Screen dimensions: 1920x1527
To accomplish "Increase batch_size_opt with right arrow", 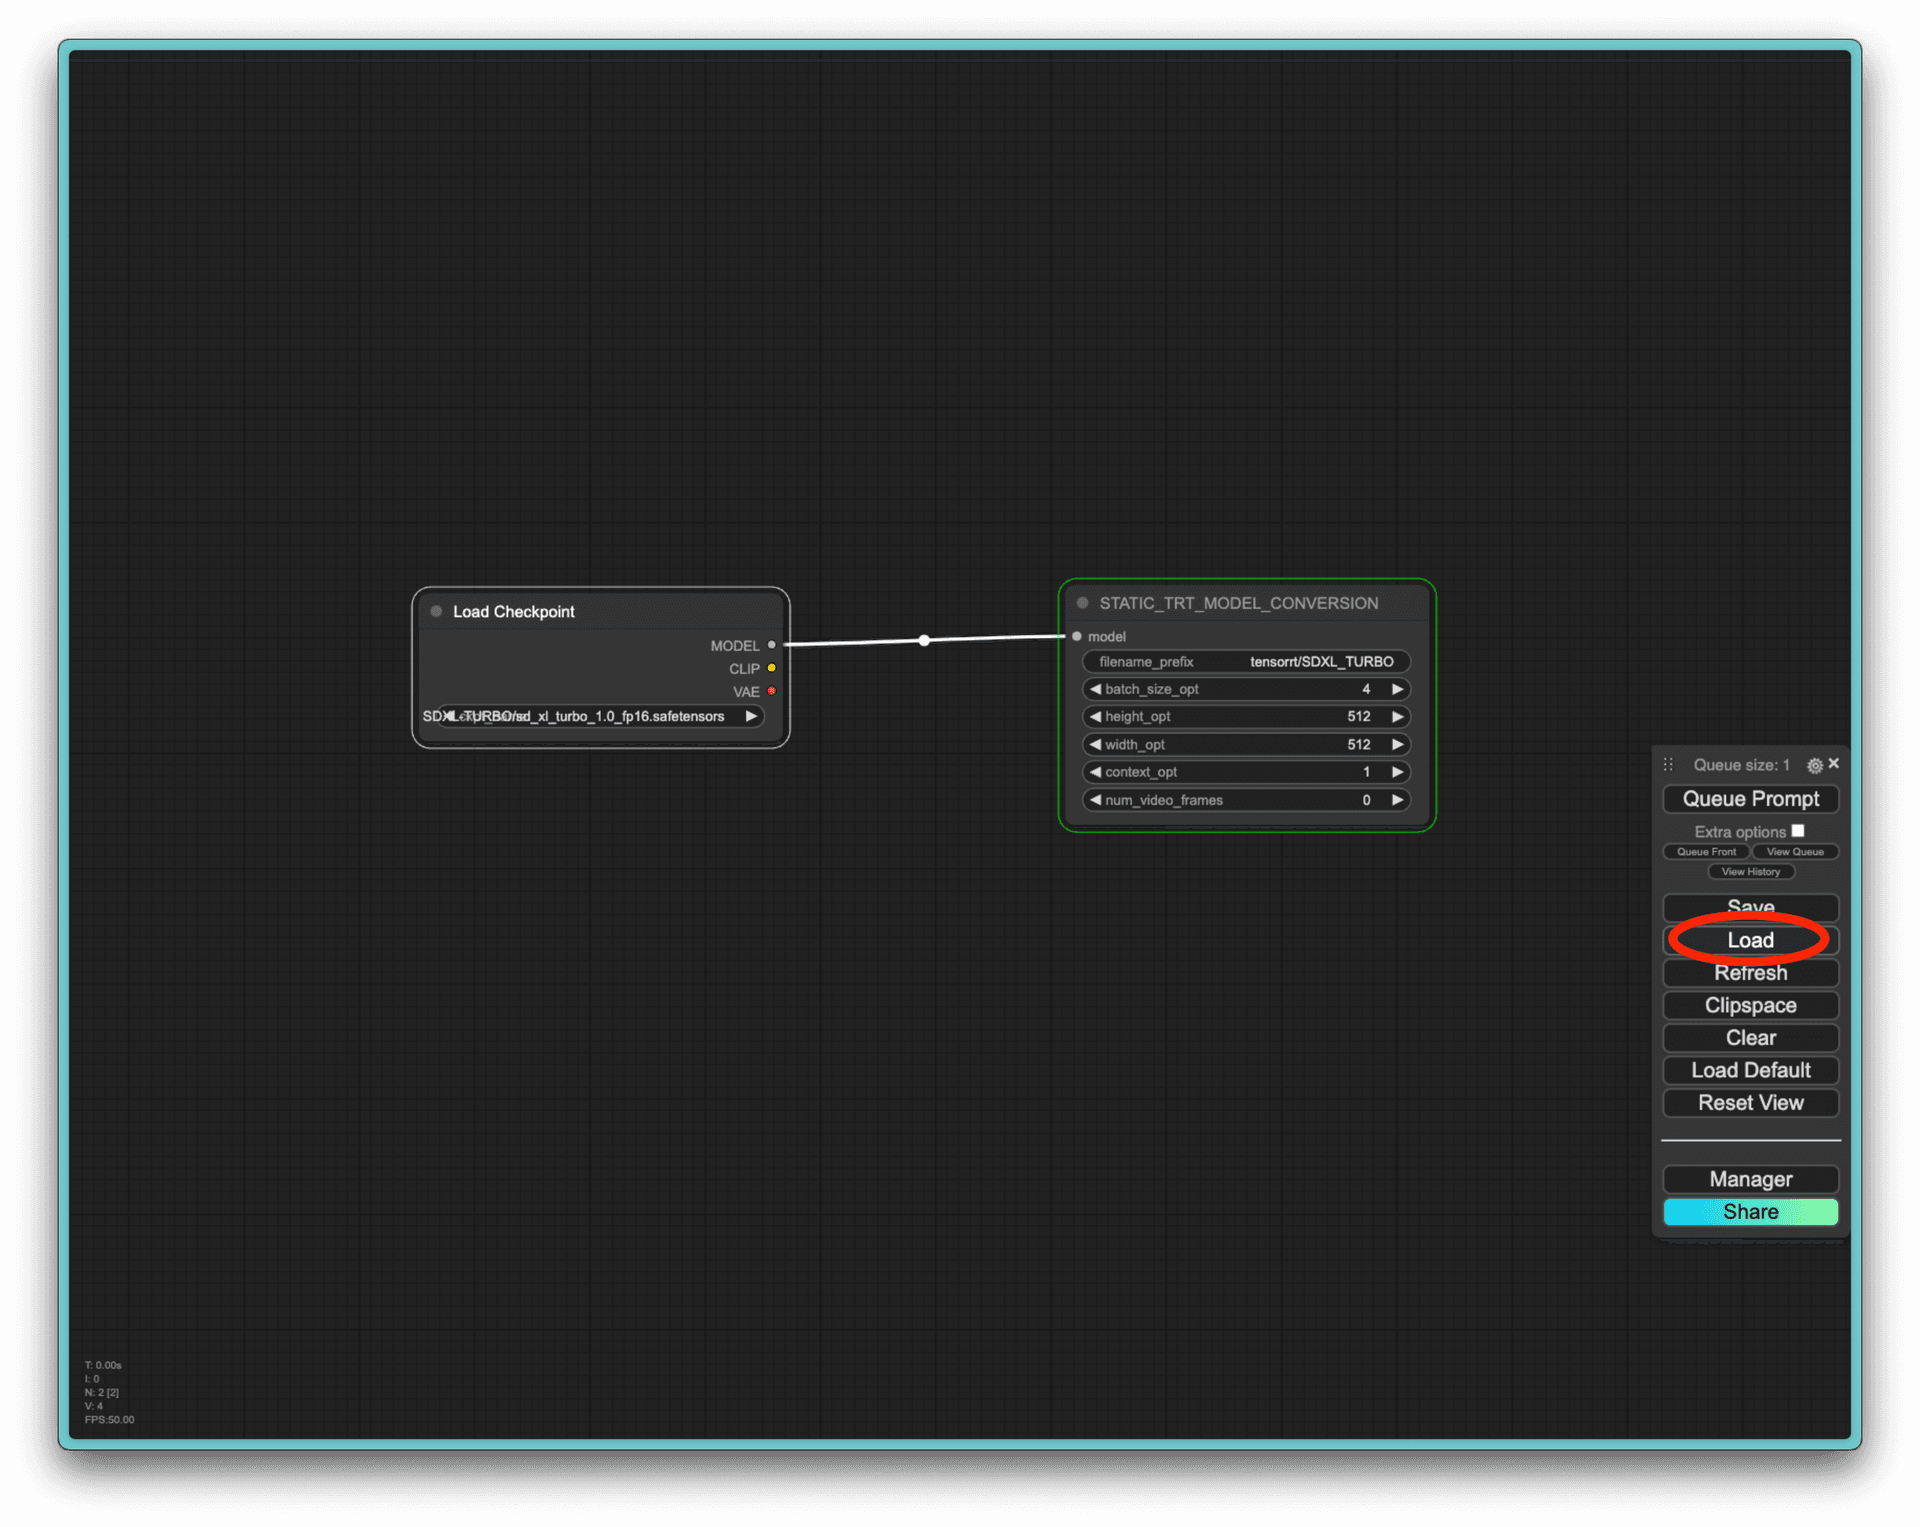I will click(1397, 689).
